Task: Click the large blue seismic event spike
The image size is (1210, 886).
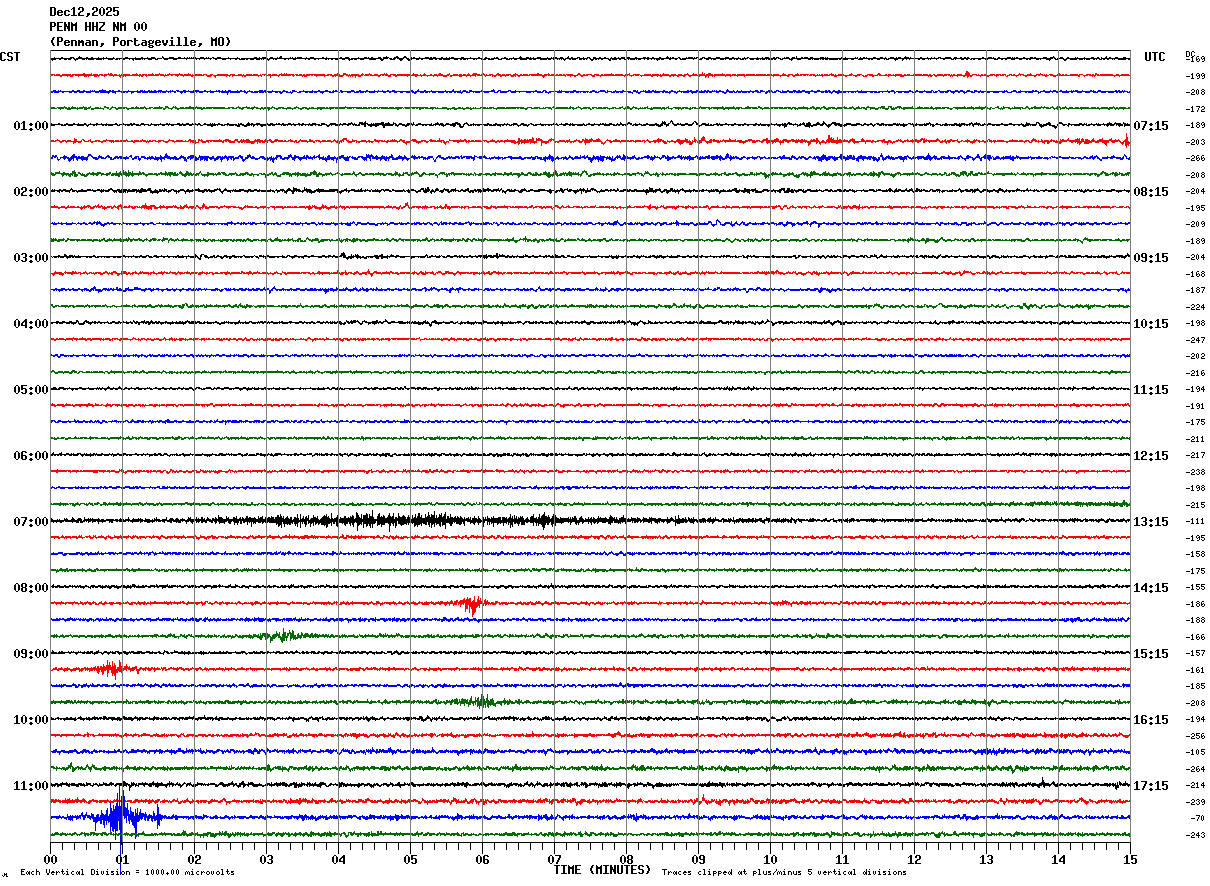Action: (120, 817)
